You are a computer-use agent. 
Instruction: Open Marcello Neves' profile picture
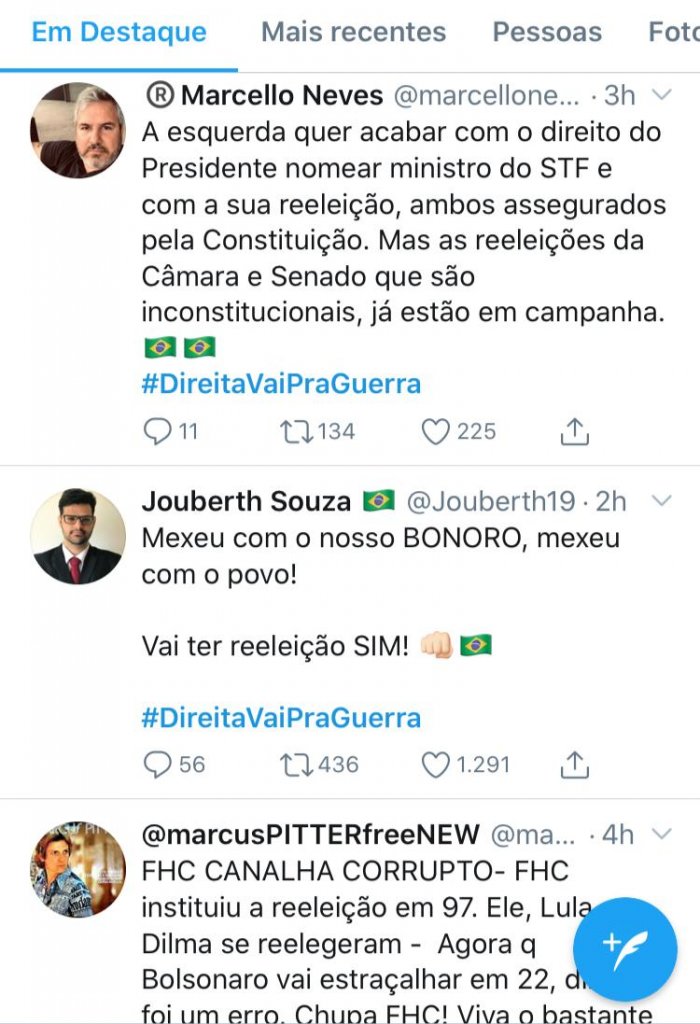(x=78, y=130)
